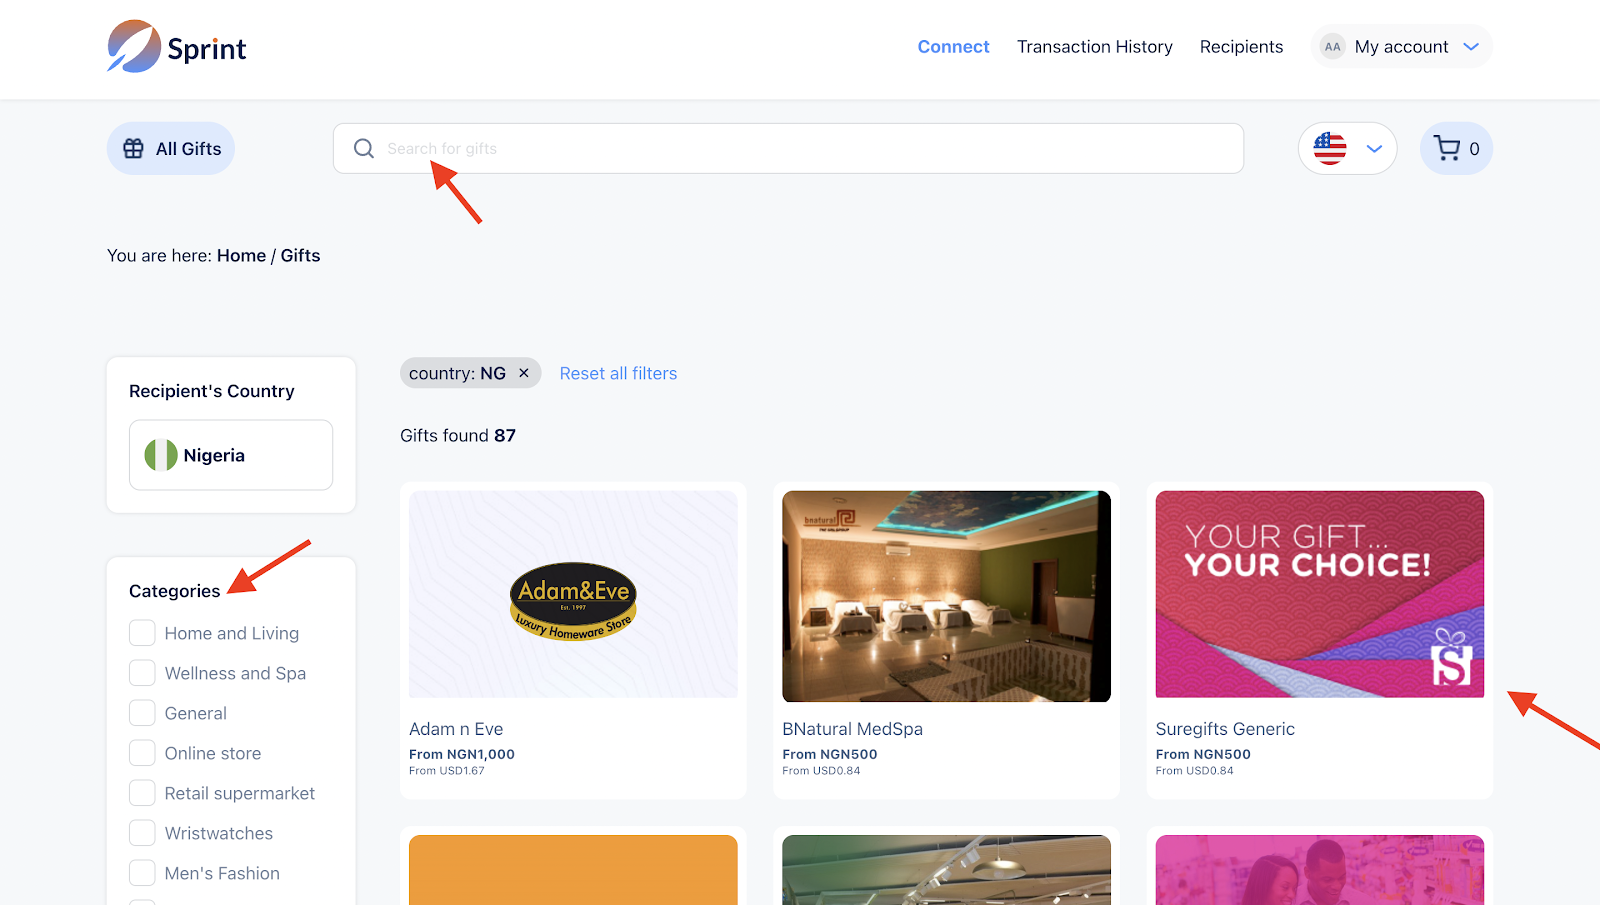Click the Sprint logo
Screen dimensions: 1600x905
[x=177, y=47]
